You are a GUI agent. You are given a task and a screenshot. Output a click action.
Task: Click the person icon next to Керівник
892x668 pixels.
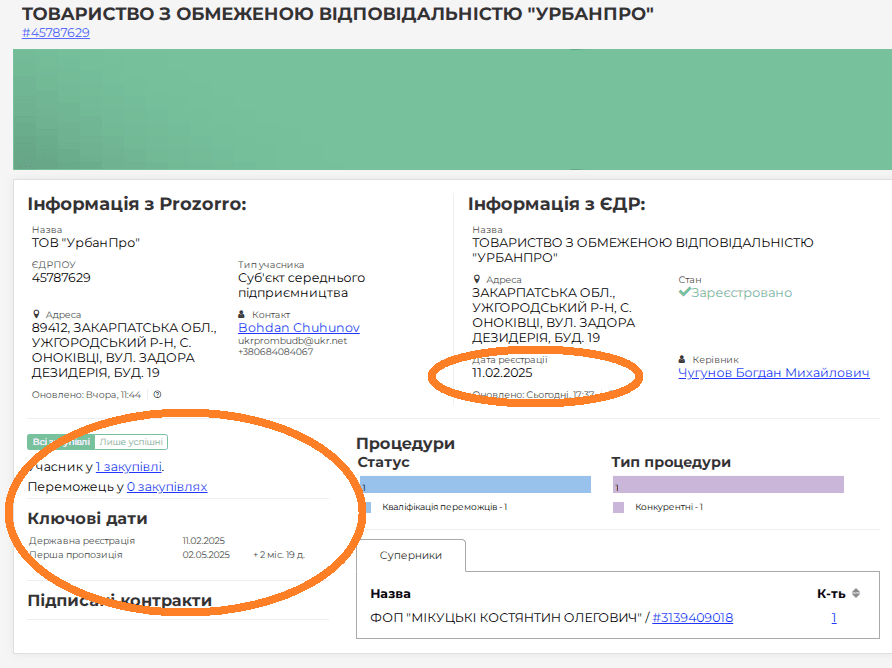pyautogui.click(x=682, y=360)
